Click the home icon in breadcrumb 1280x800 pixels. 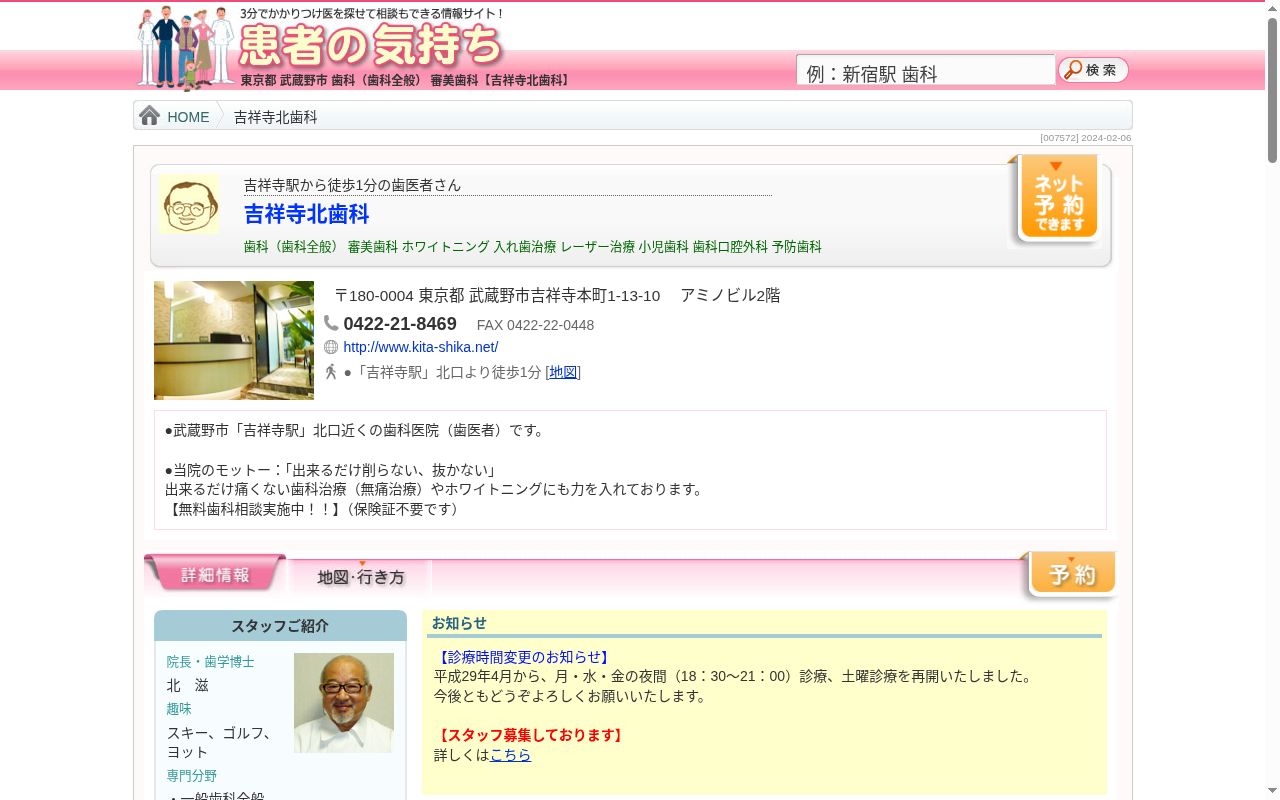pos(150,116)
